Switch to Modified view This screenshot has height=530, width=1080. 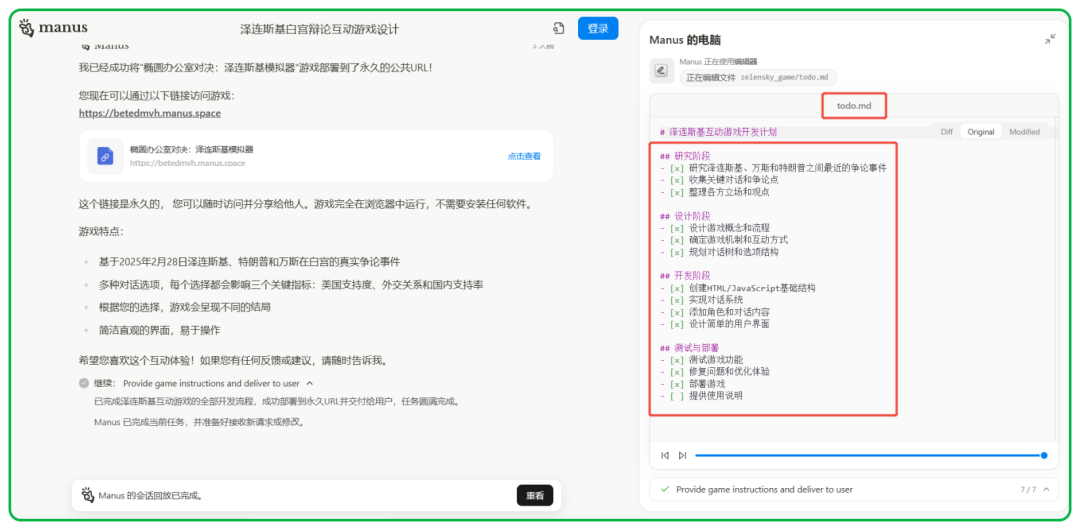[x=1024, y=132]
